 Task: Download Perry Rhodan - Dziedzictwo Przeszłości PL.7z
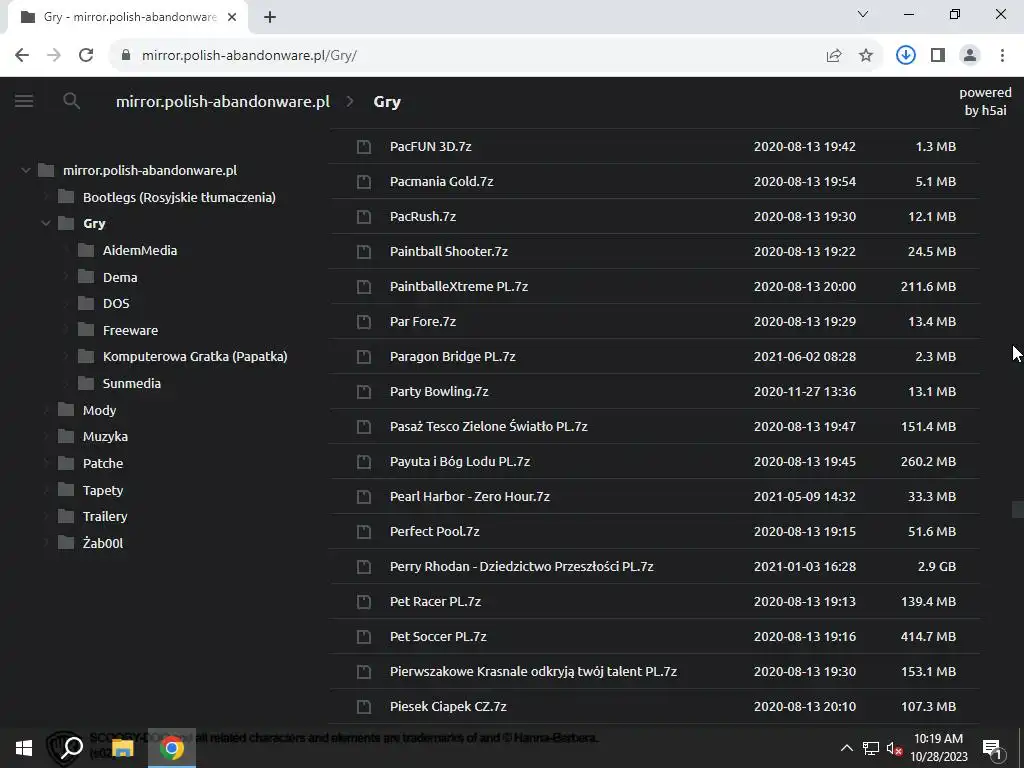pyautogui.click(x=522, y=566)
